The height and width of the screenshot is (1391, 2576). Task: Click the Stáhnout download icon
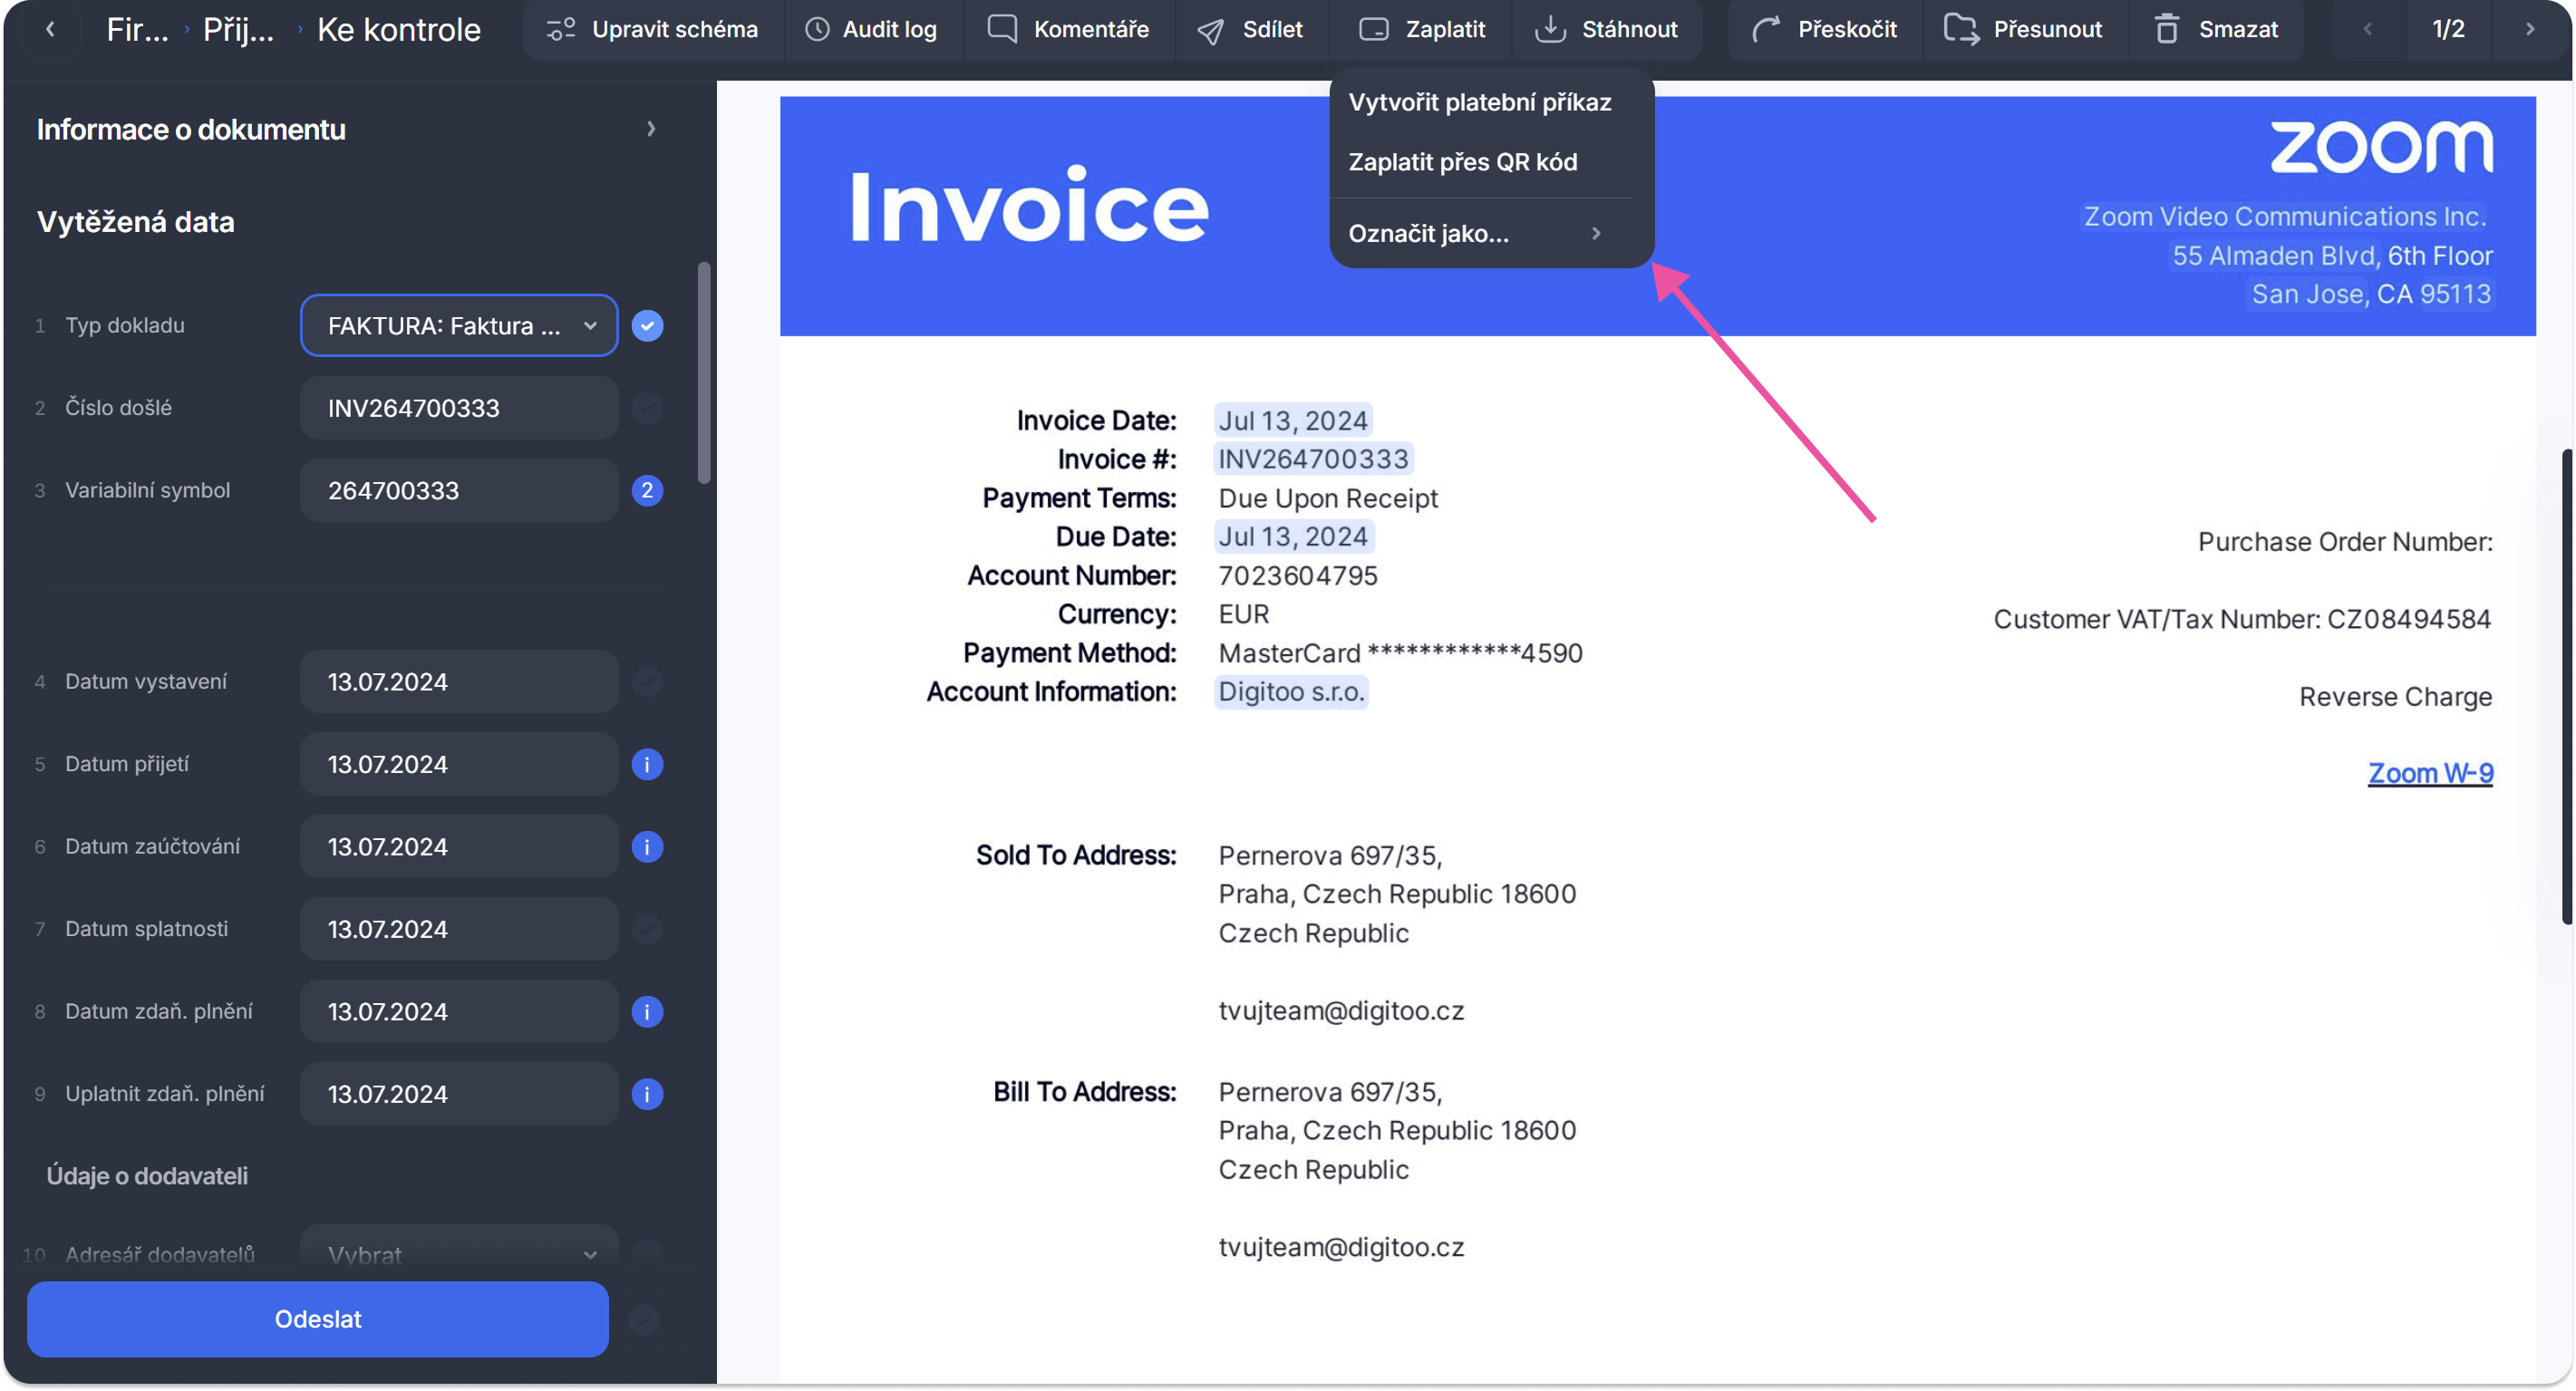1549,29
